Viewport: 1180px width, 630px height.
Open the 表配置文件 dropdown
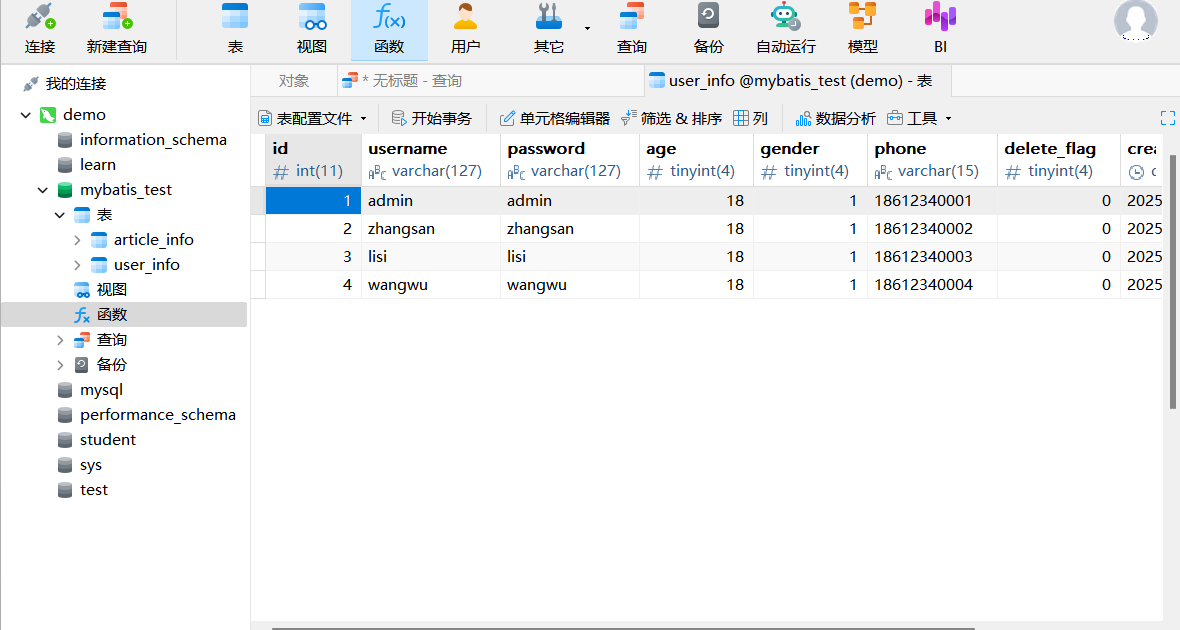pyautogui.click(x=313, y=118)
